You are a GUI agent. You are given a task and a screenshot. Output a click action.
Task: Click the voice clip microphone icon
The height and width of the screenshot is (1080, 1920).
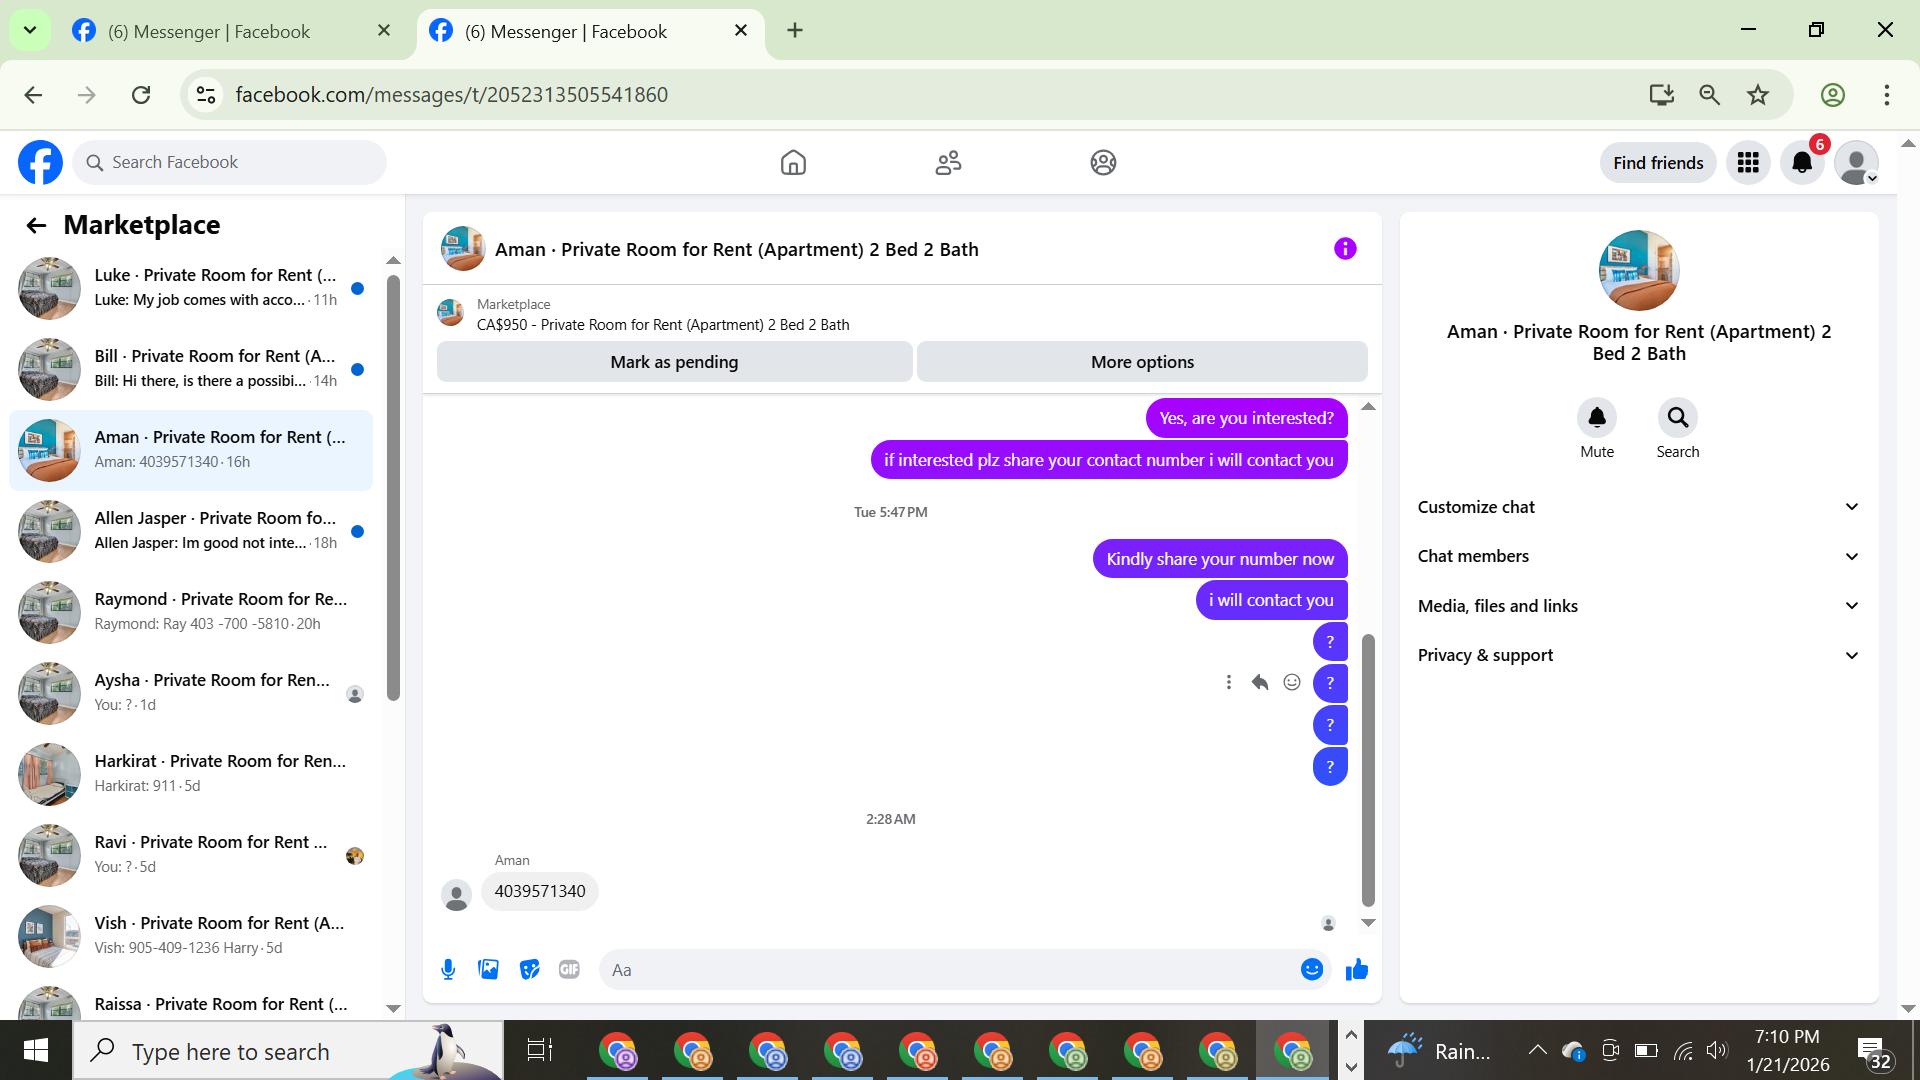pos(448,969)
